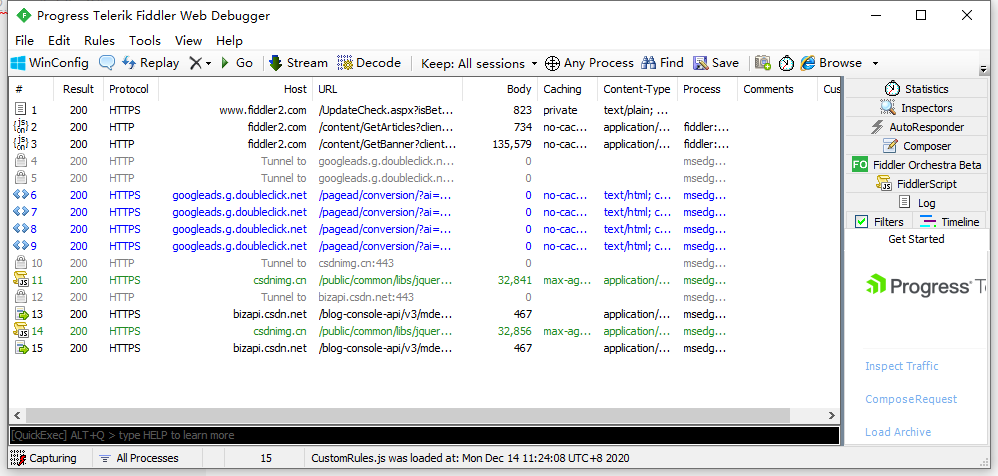Open the Keep: All sessions dropdown

click(479, 64)
